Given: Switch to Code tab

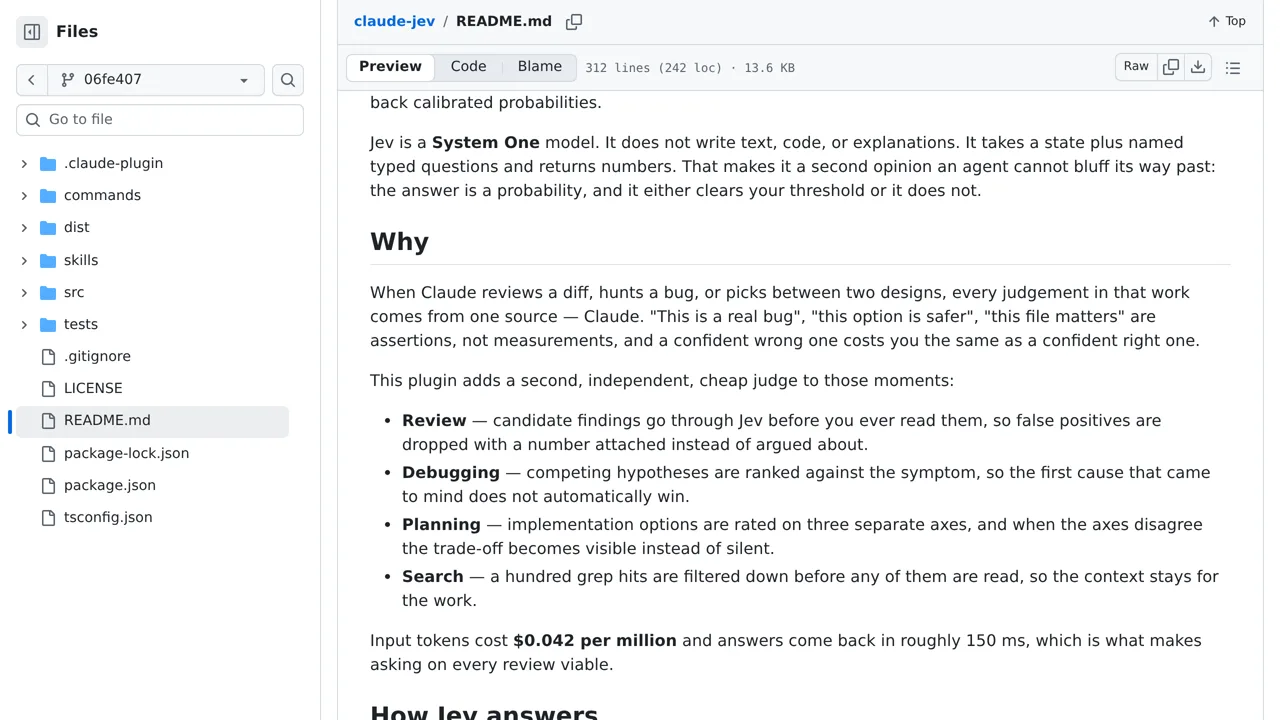Looking at the screenshot, I should [x=468, y=67].
